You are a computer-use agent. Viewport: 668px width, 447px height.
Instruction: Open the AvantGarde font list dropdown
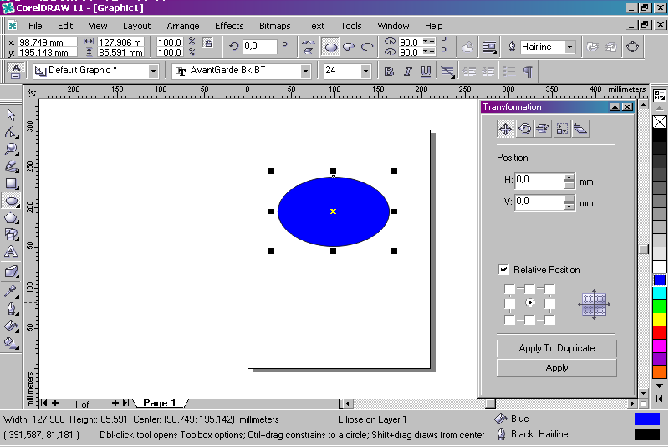pos(305,71)
